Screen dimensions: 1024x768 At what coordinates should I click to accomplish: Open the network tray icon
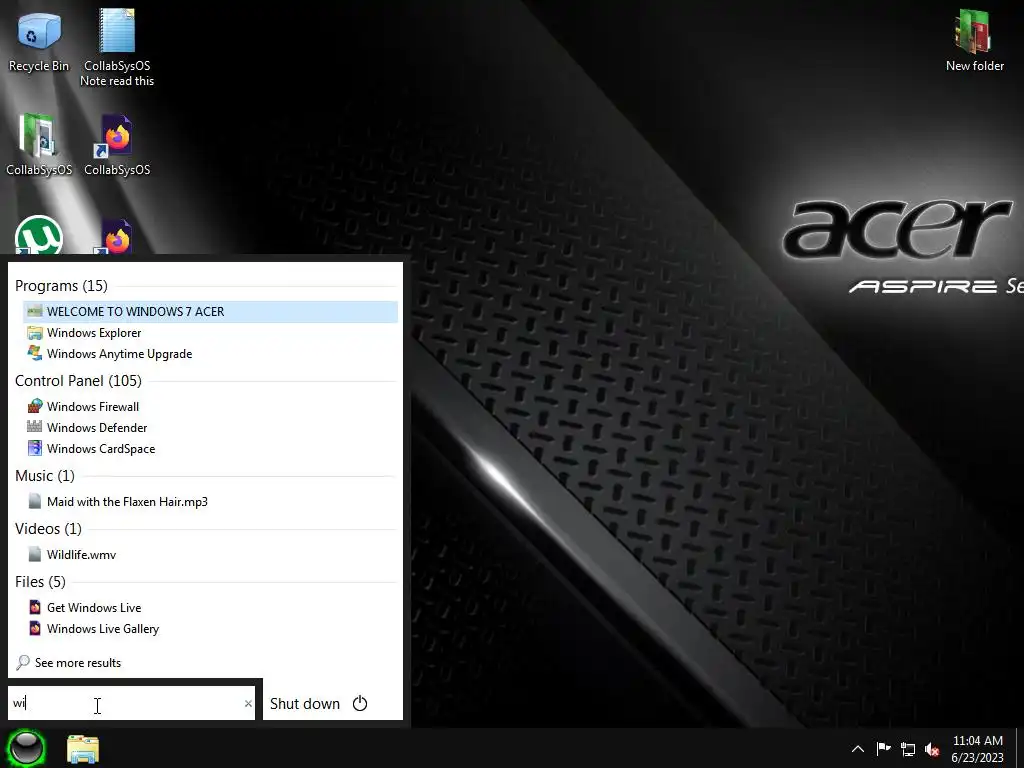click(x=908, y=749)
